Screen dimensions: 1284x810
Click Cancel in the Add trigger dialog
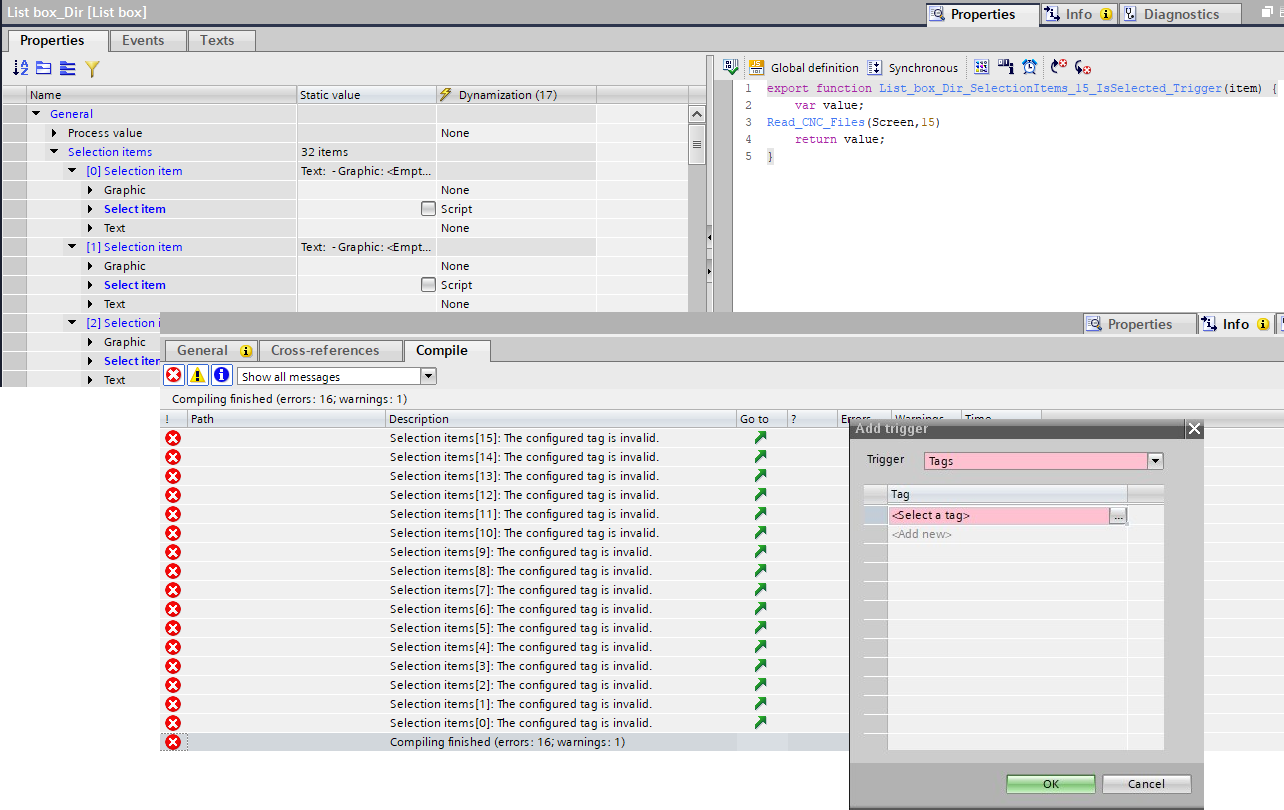pos(1146,784)
